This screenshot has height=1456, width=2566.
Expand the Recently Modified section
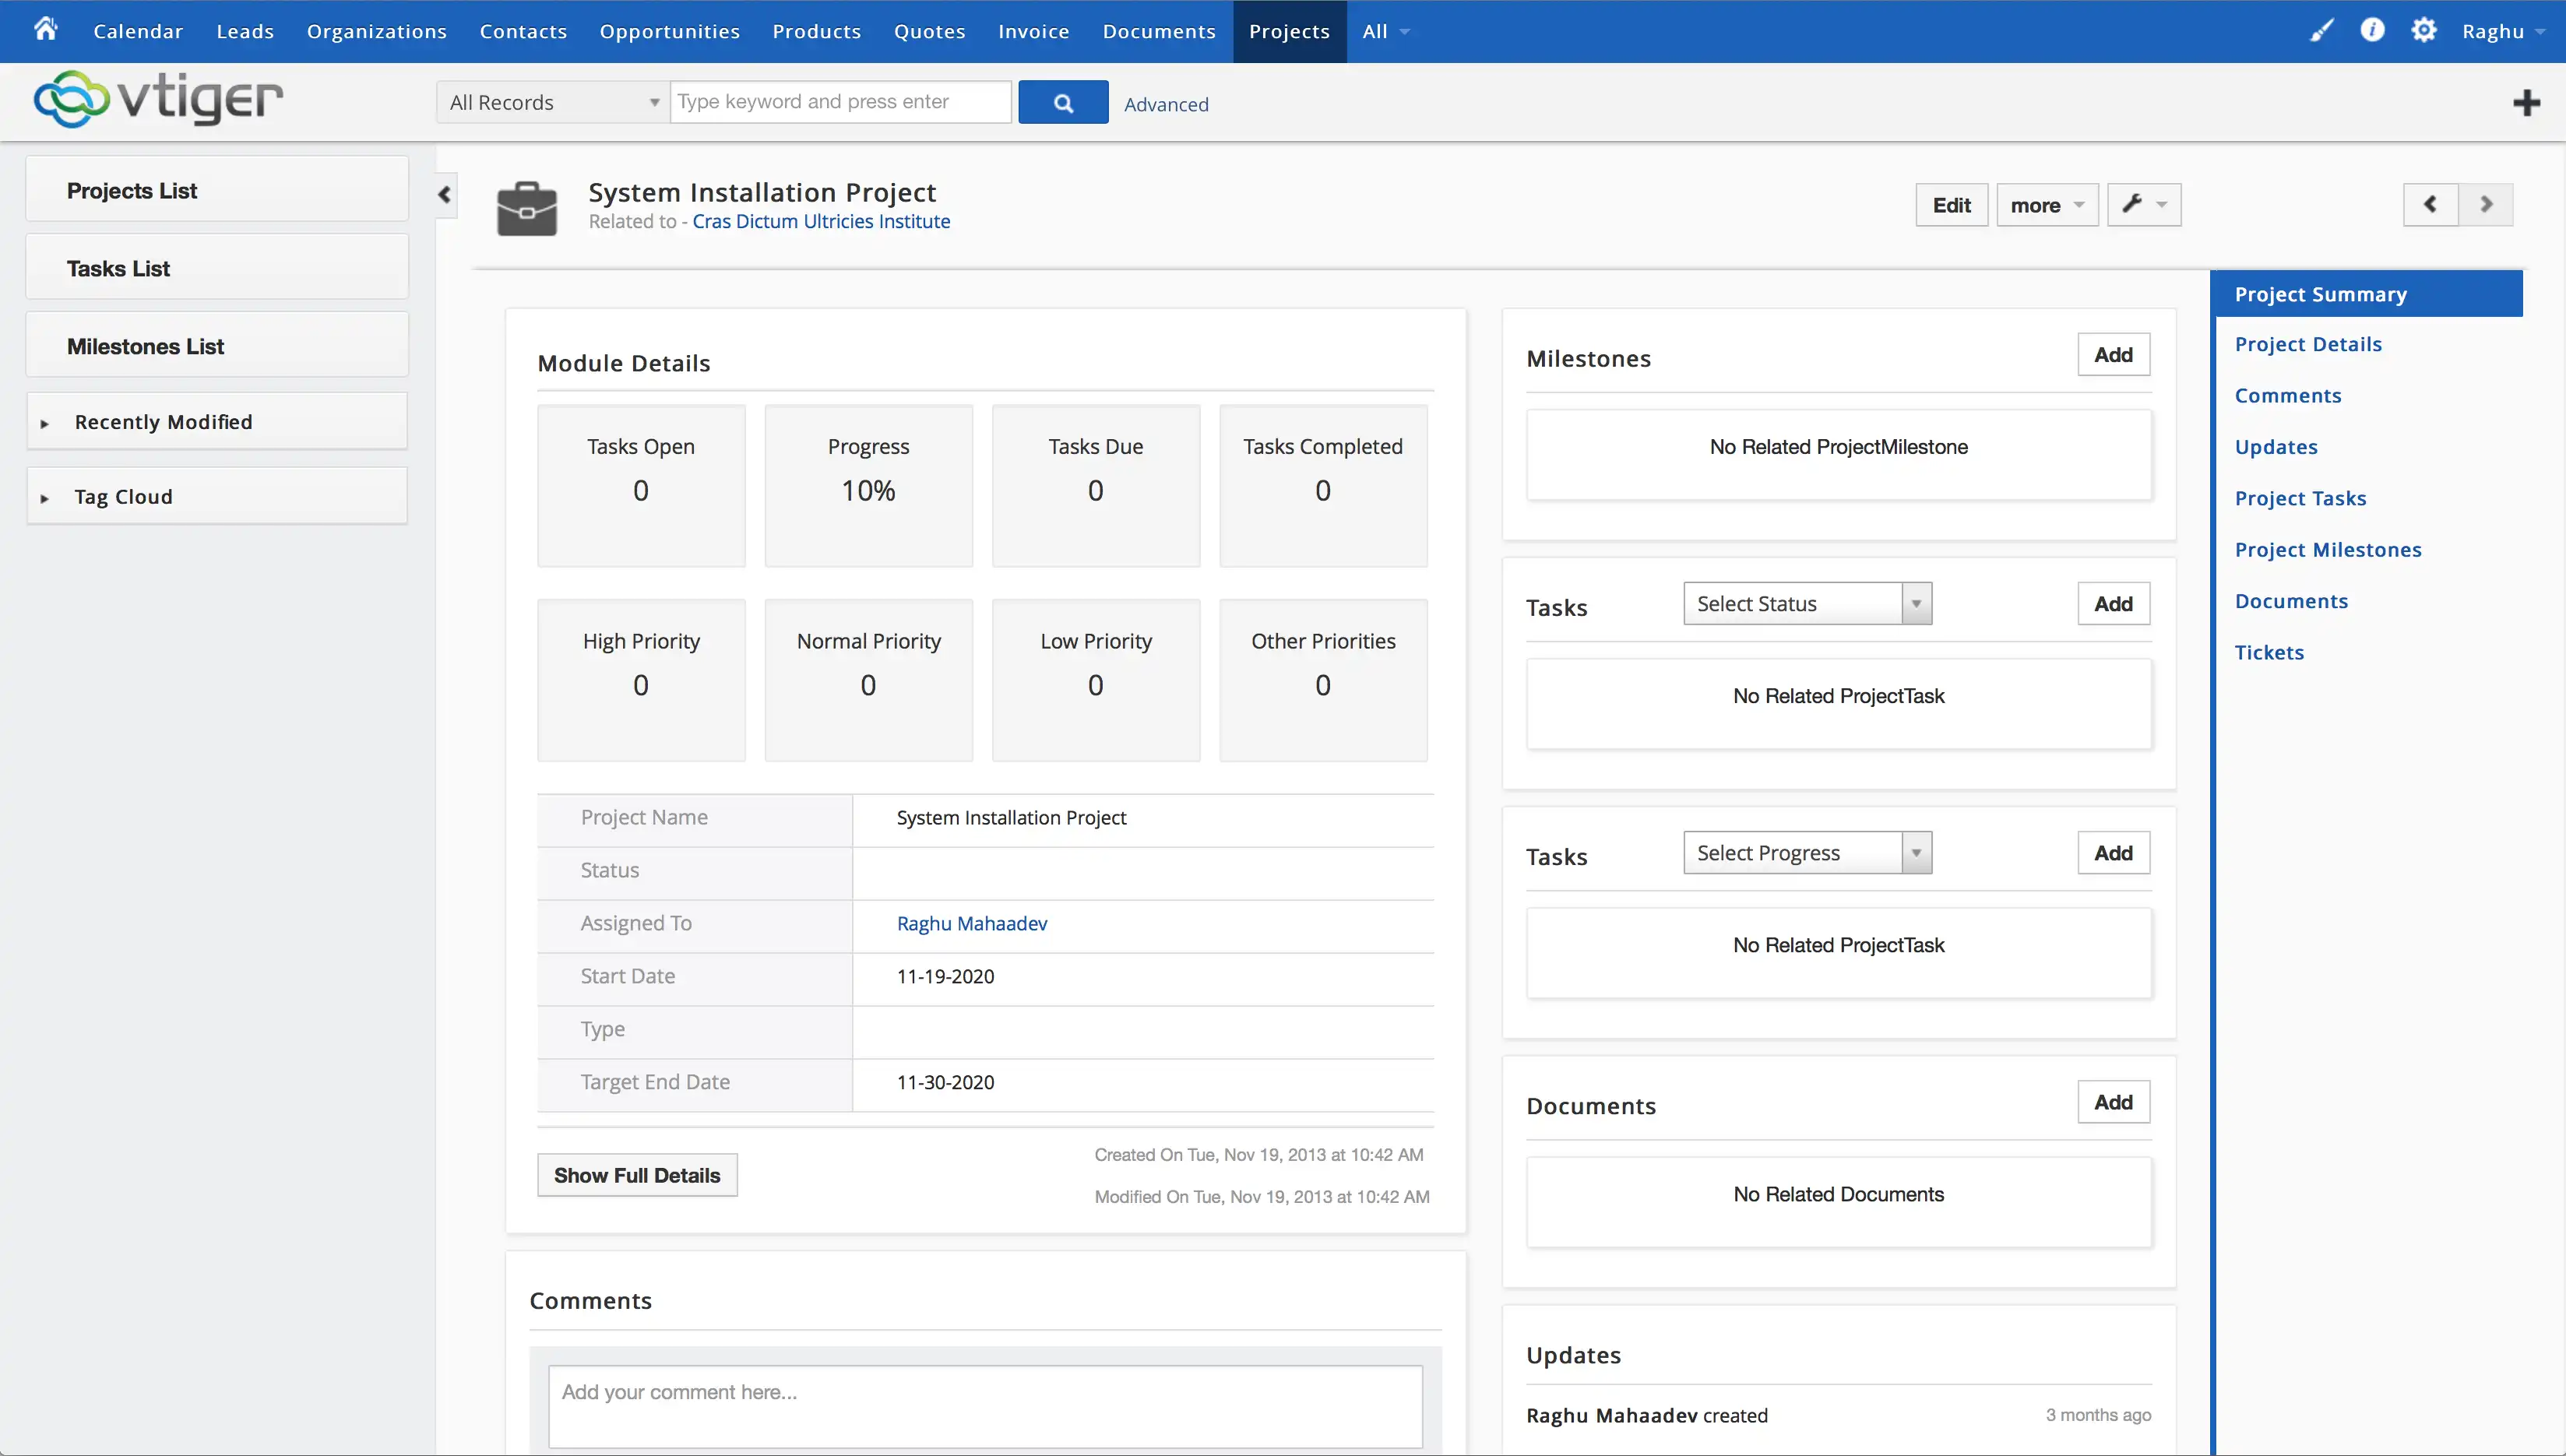tap(48, 421)
